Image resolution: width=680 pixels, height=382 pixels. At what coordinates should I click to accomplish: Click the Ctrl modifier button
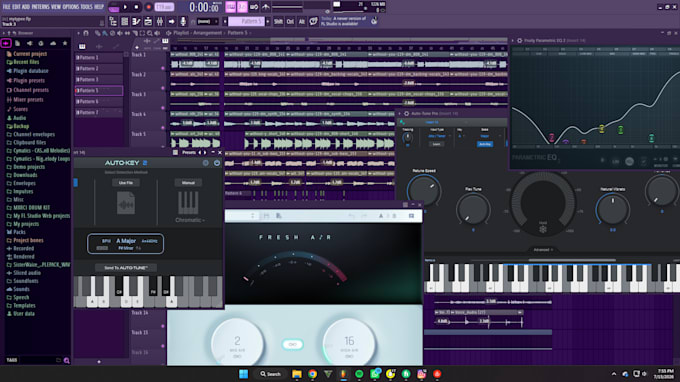(x=290, y=21)
